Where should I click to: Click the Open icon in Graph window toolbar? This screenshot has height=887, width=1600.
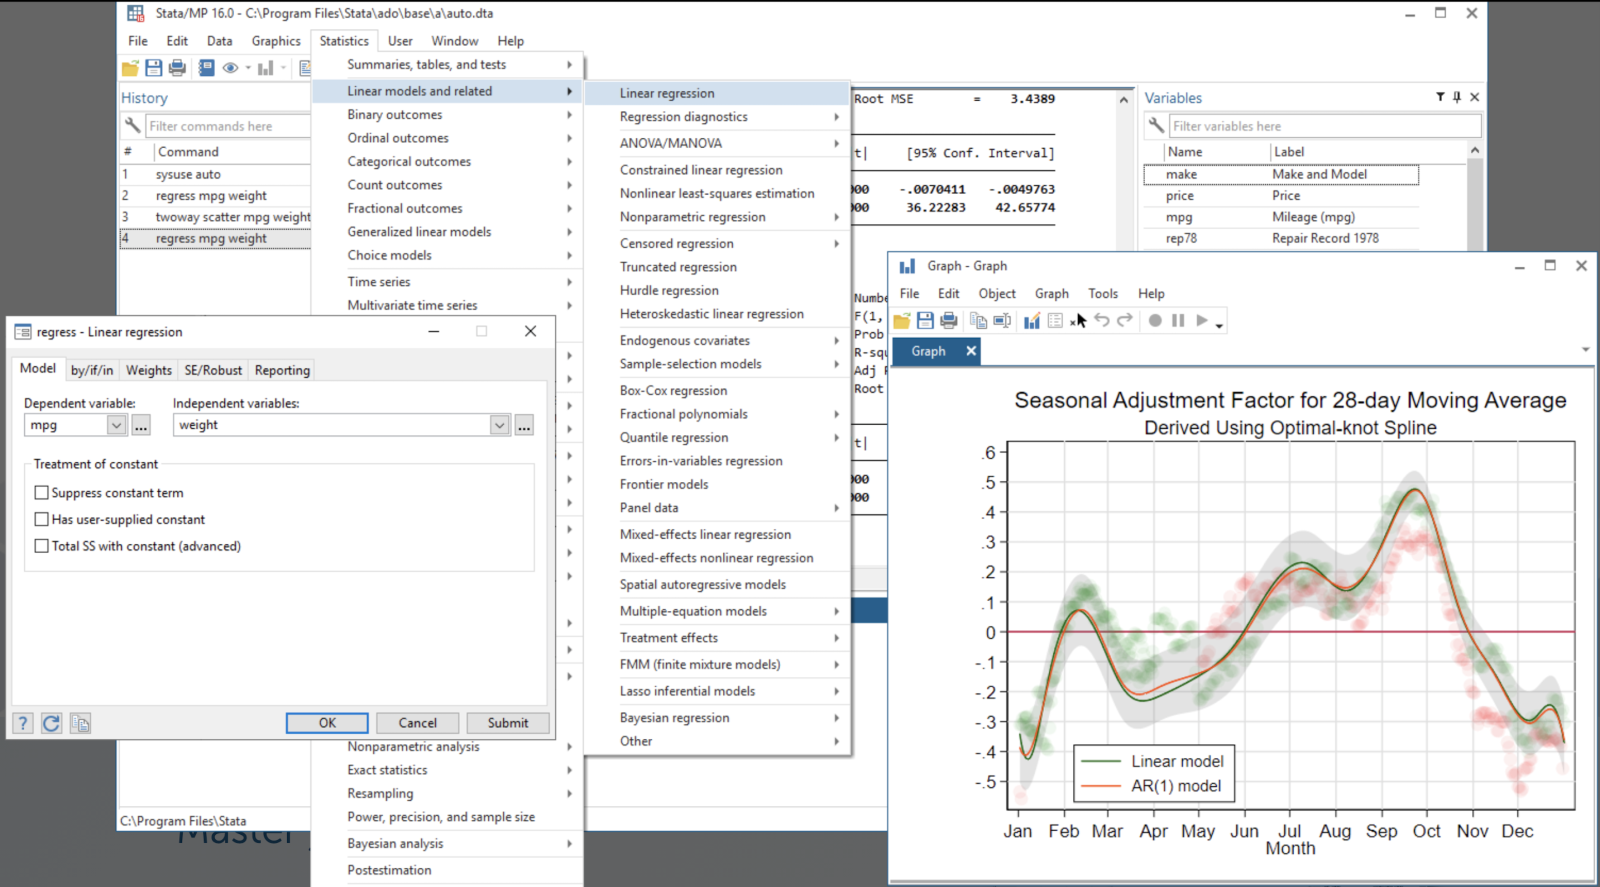[902, 321]
